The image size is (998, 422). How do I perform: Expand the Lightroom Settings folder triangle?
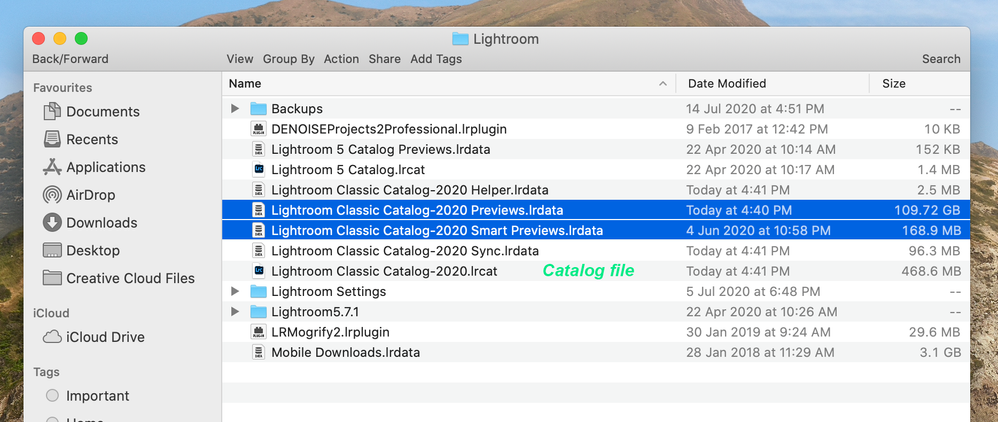(235, 292)
